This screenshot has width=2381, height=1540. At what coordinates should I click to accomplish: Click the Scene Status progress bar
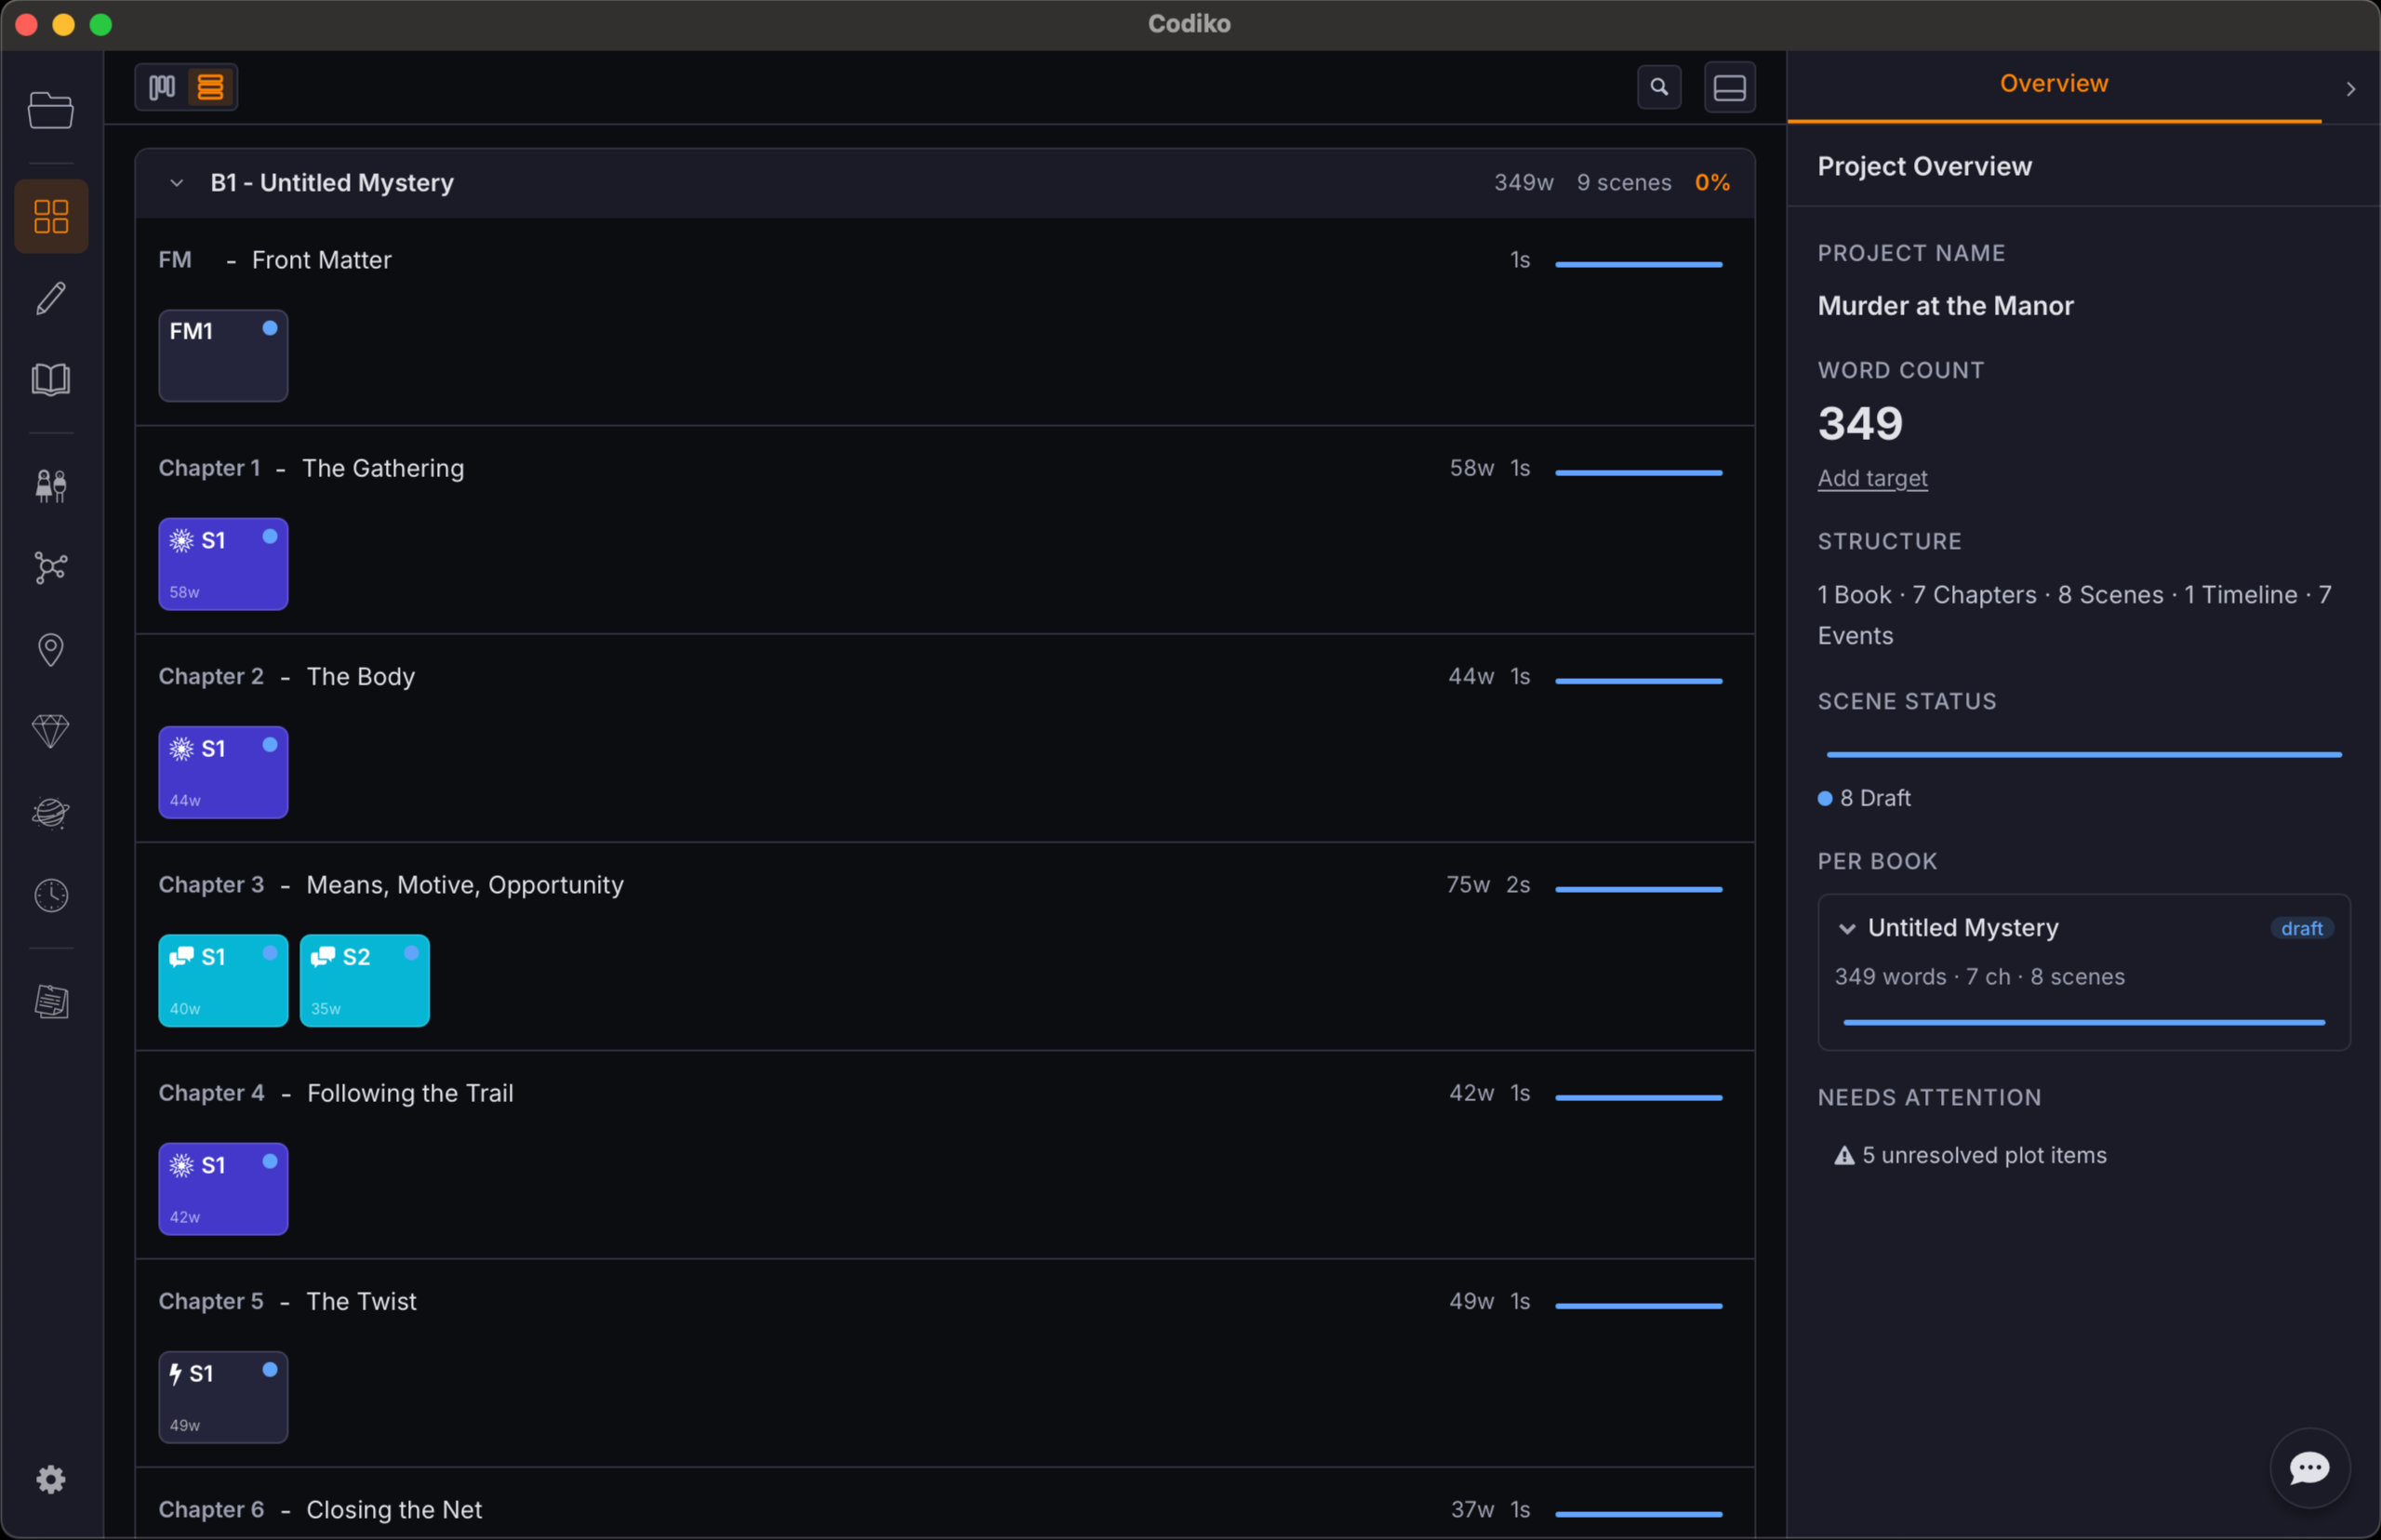click(x=2084, y=754)
